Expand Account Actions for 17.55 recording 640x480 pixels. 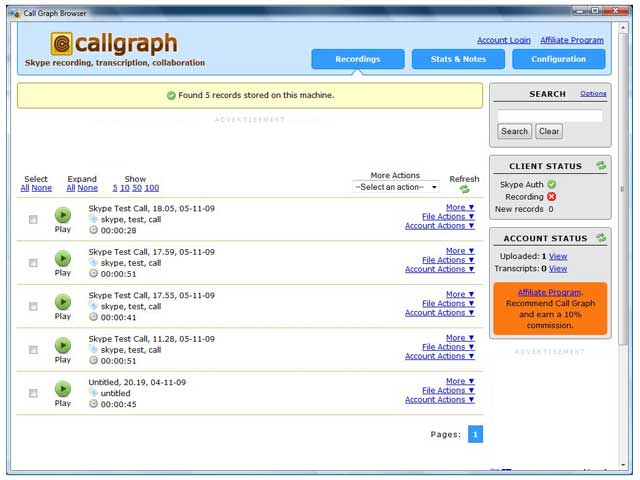[439, 313]
